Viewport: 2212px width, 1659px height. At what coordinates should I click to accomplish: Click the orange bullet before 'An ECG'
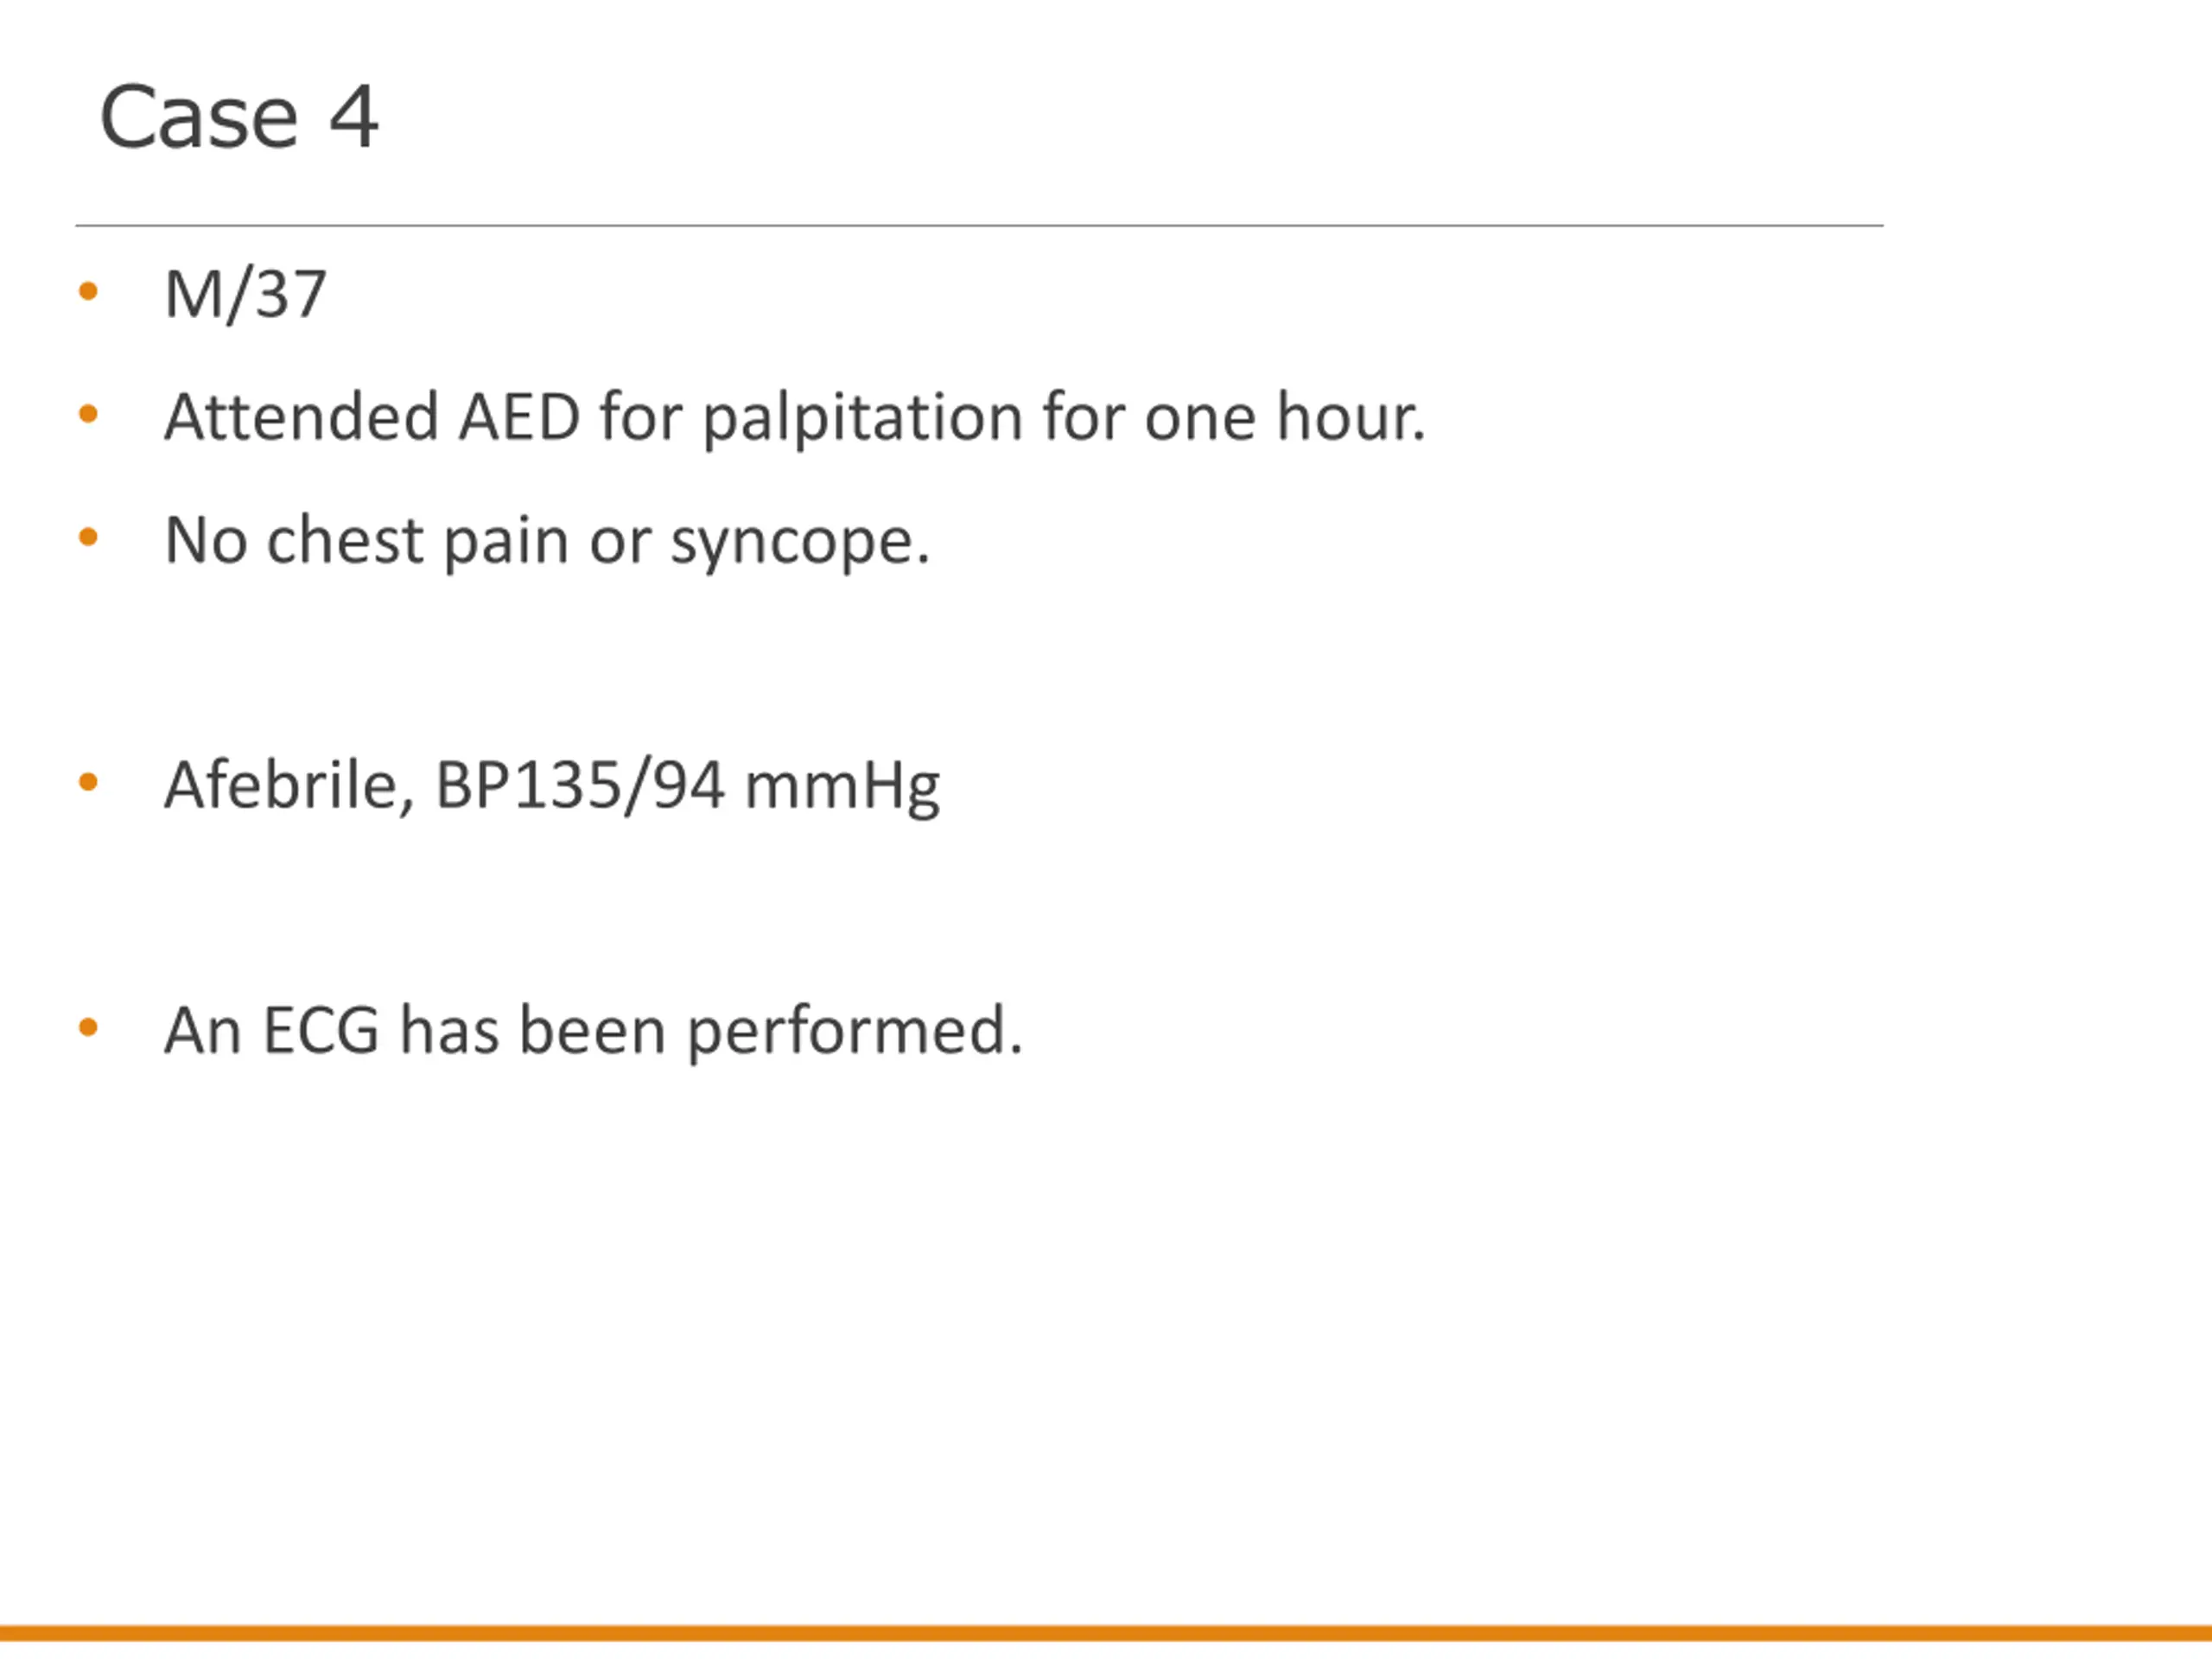[x=88, y=1027]
